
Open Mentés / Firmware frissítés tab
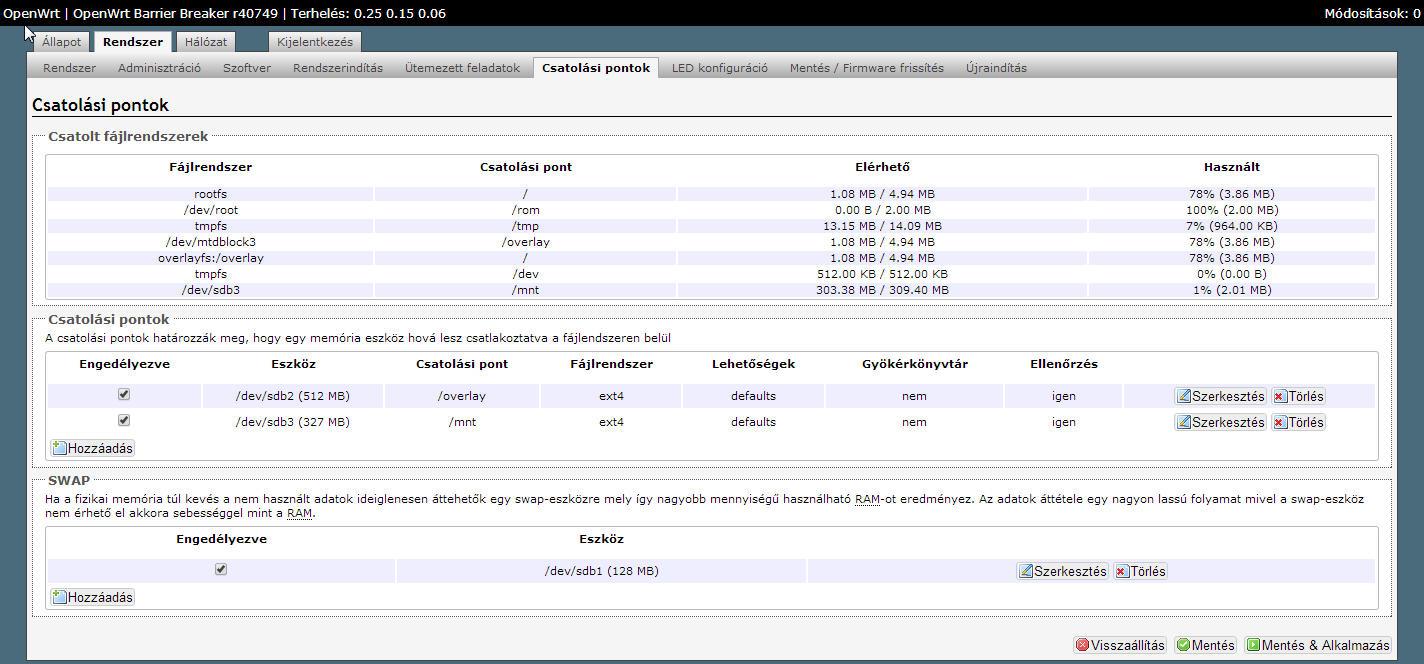pos(867,68)
